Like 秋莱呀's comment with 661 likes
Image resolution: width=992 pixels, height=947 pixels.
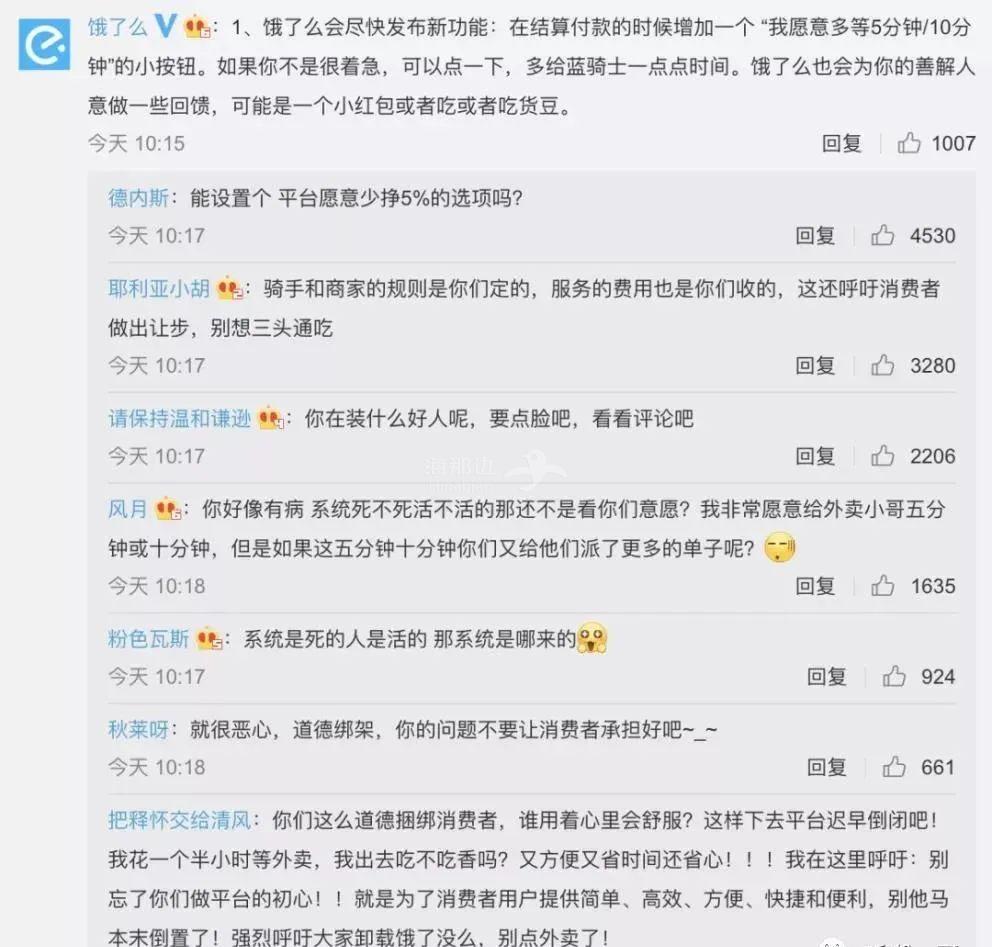(x=894, y=767)
